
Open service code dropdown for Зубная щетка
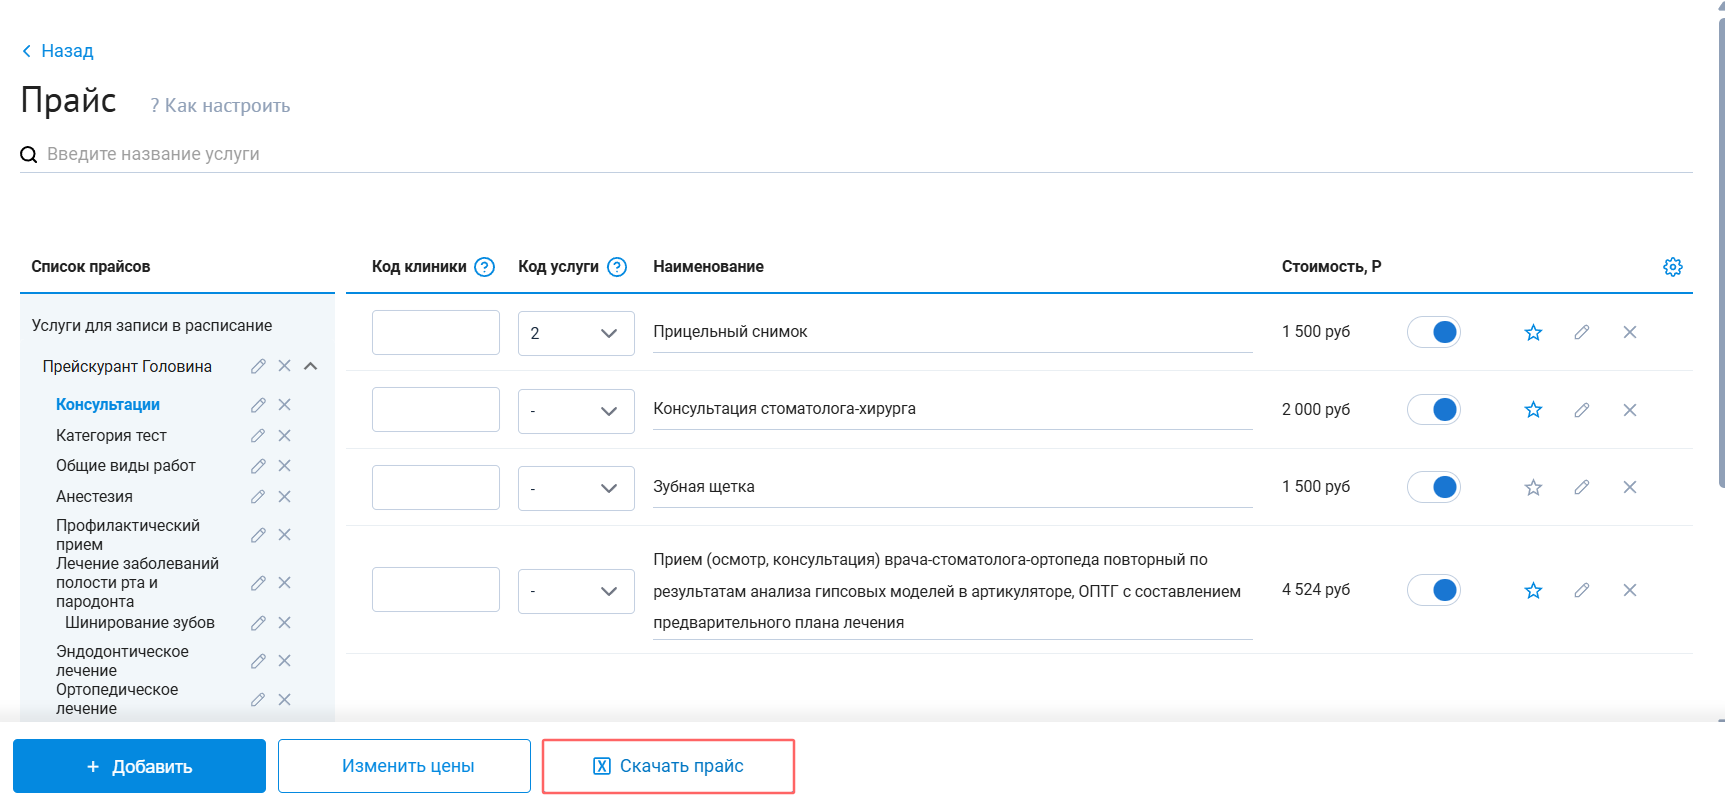point(576,488)
